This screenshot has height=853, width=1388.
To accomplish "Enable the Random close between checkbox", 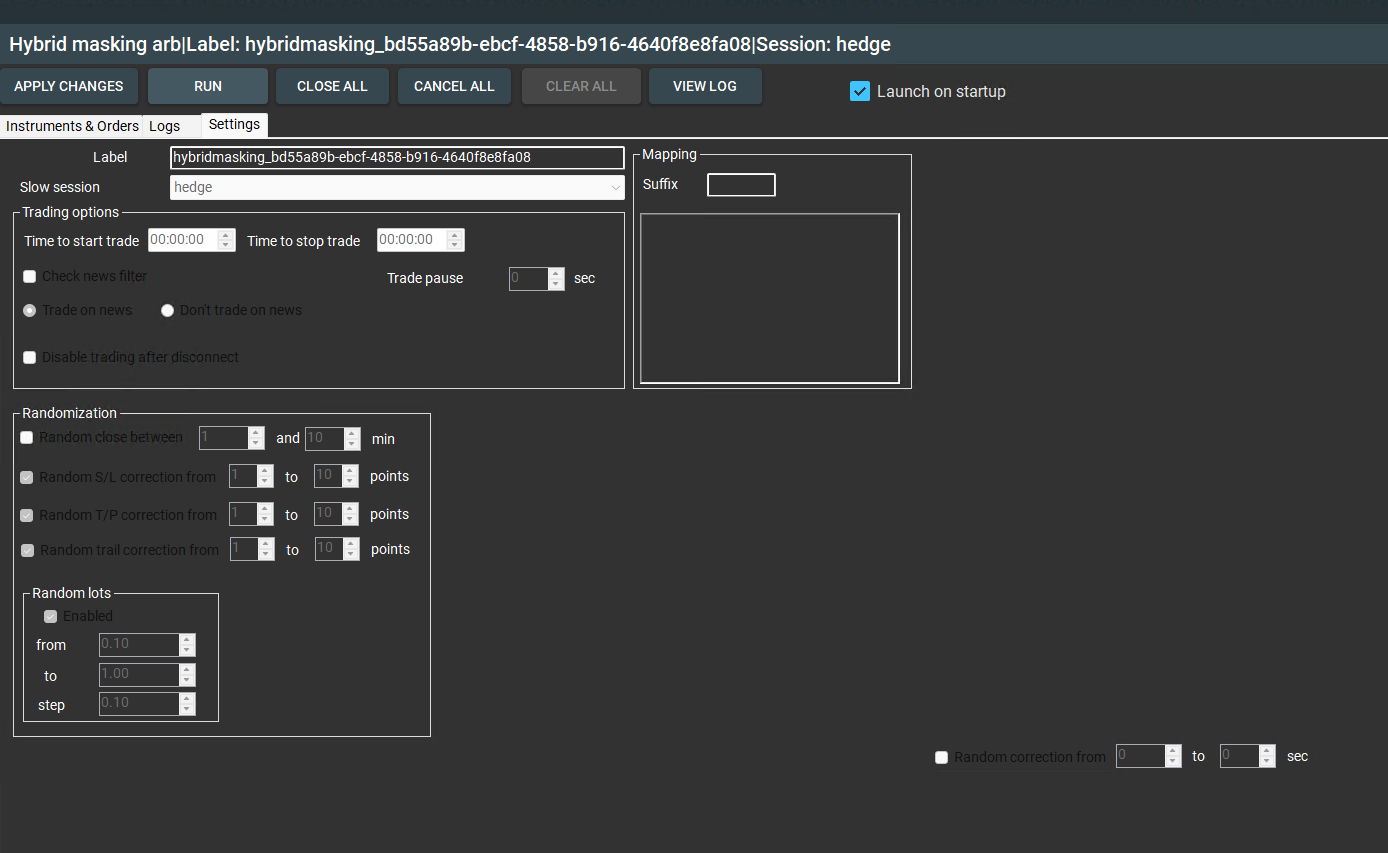I will click(27, 437).
